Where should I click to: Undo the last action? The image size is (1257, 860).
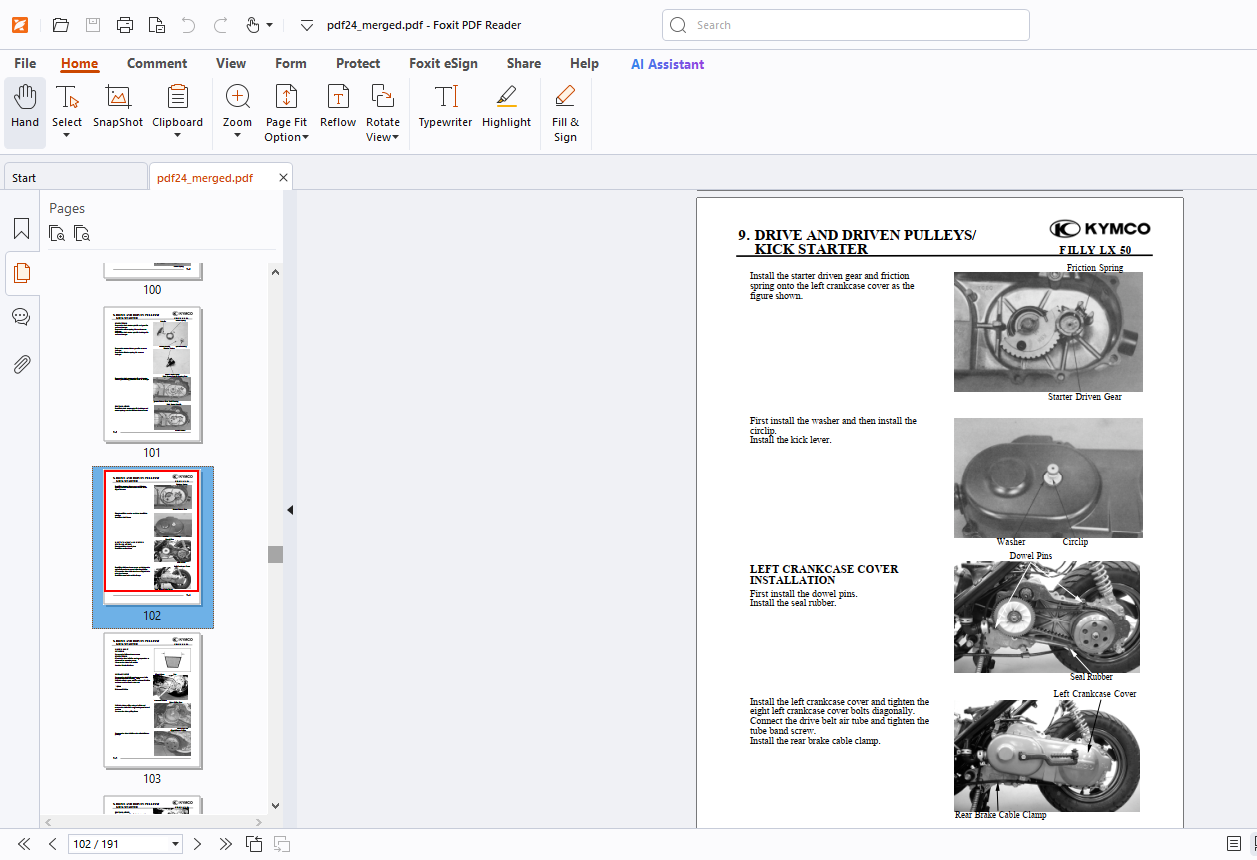click(188, 25)
